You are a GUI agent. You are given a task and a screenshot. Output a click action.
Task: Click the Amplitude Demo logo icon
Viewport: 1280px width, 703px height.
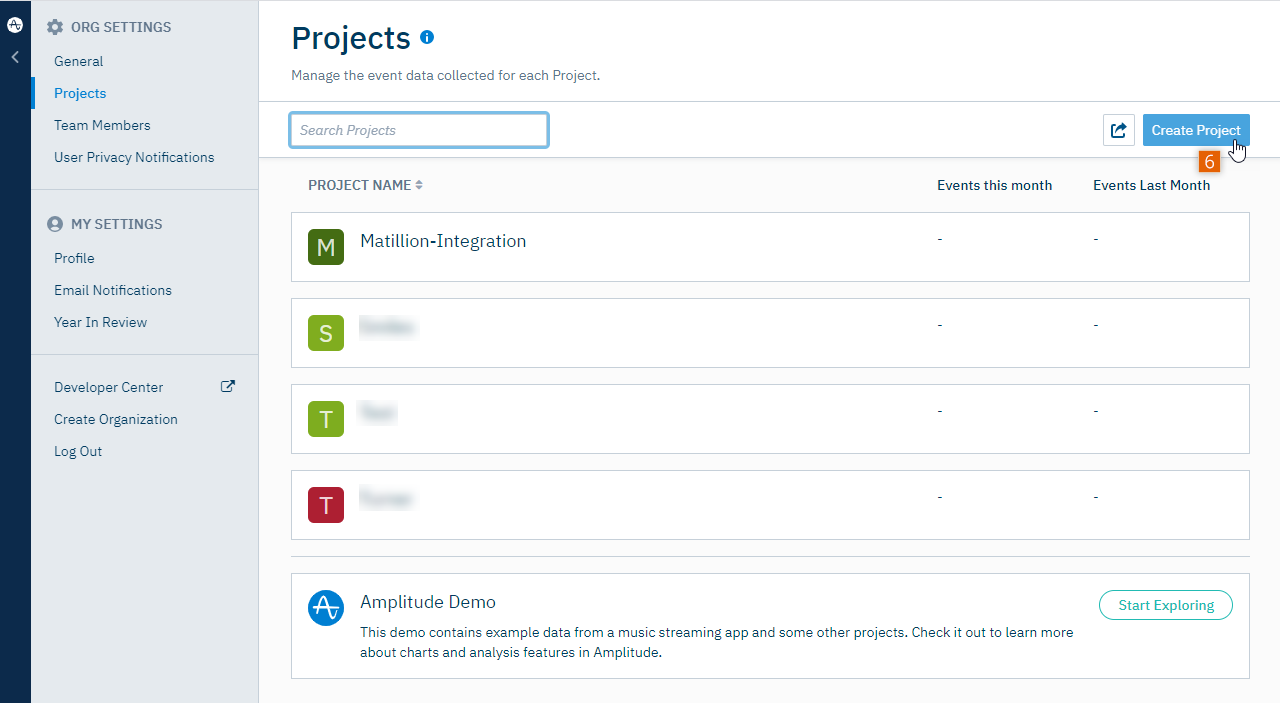point(326,608)
